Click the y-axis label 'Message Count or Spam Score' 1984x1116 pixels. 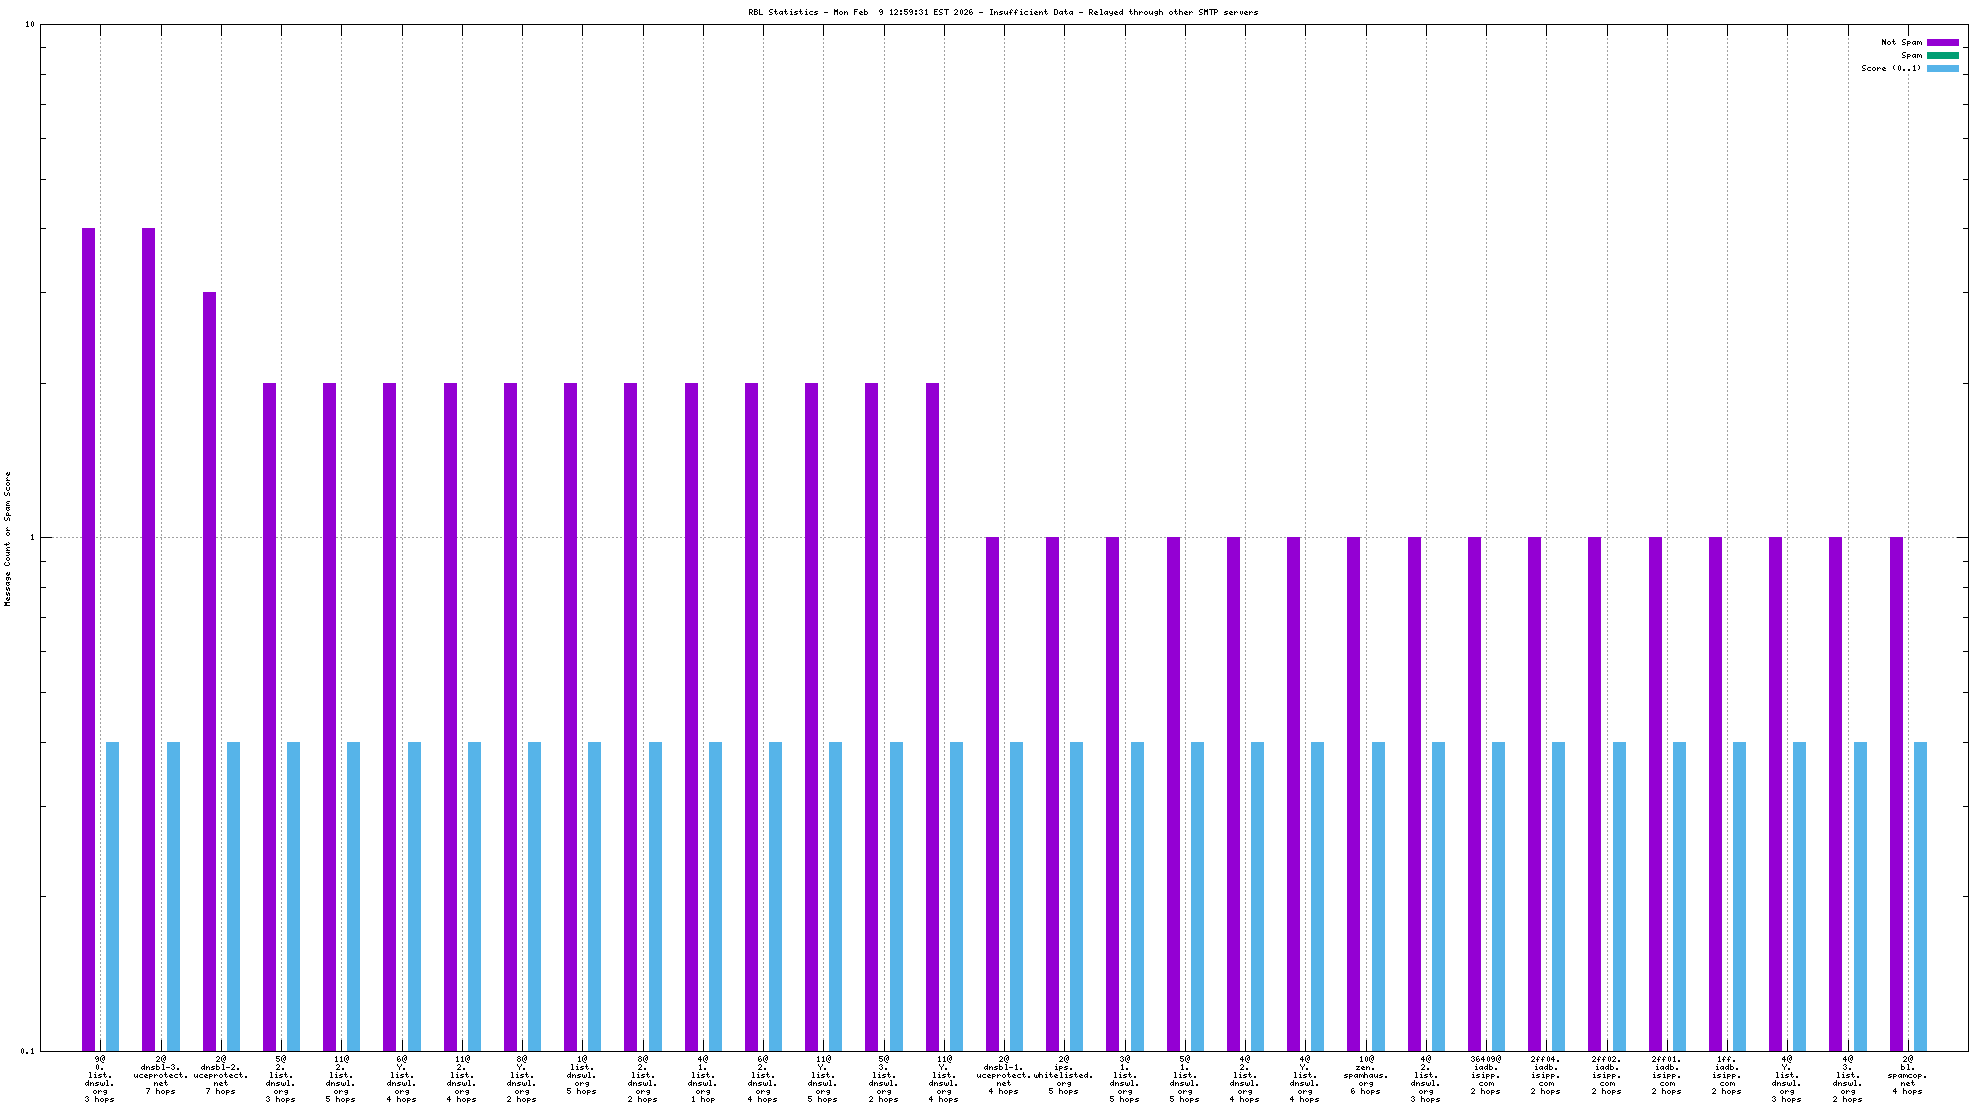tap(8, 538)
